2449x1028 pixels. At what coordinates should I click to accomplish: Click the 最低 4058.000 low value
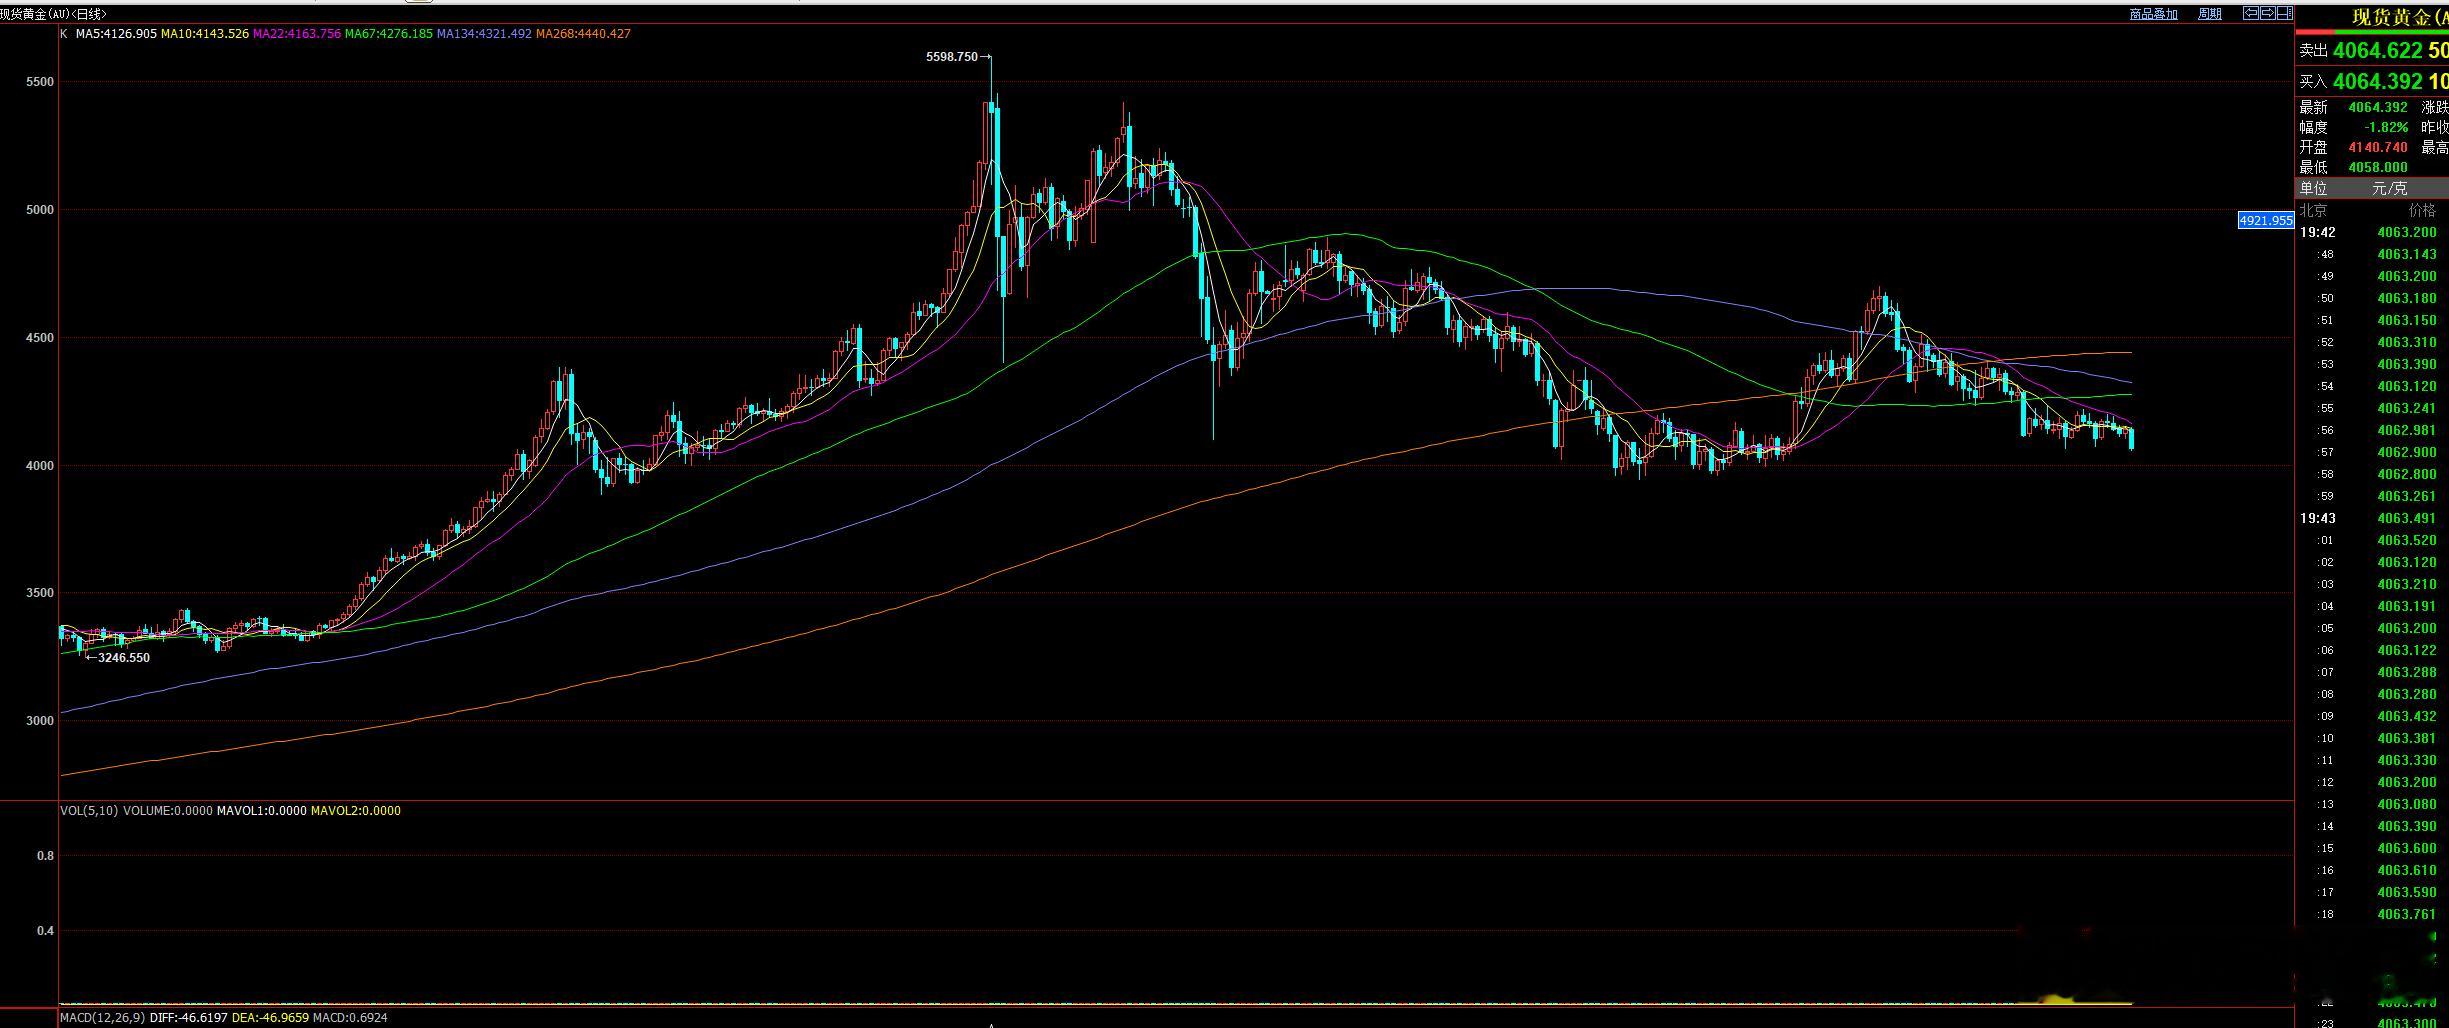(x=2378, y=167)
